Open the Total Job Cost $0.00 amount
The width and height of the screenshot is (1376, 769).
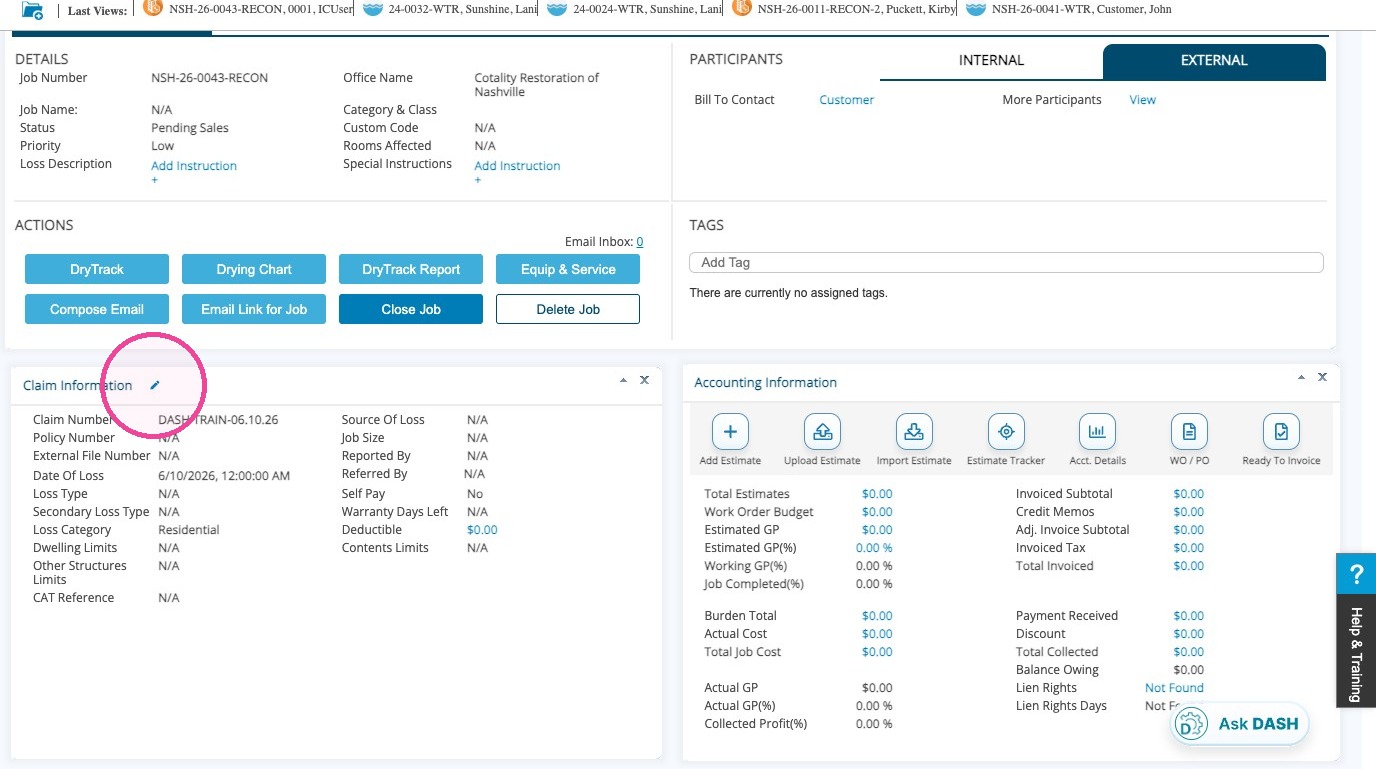[x=877, y=652]
